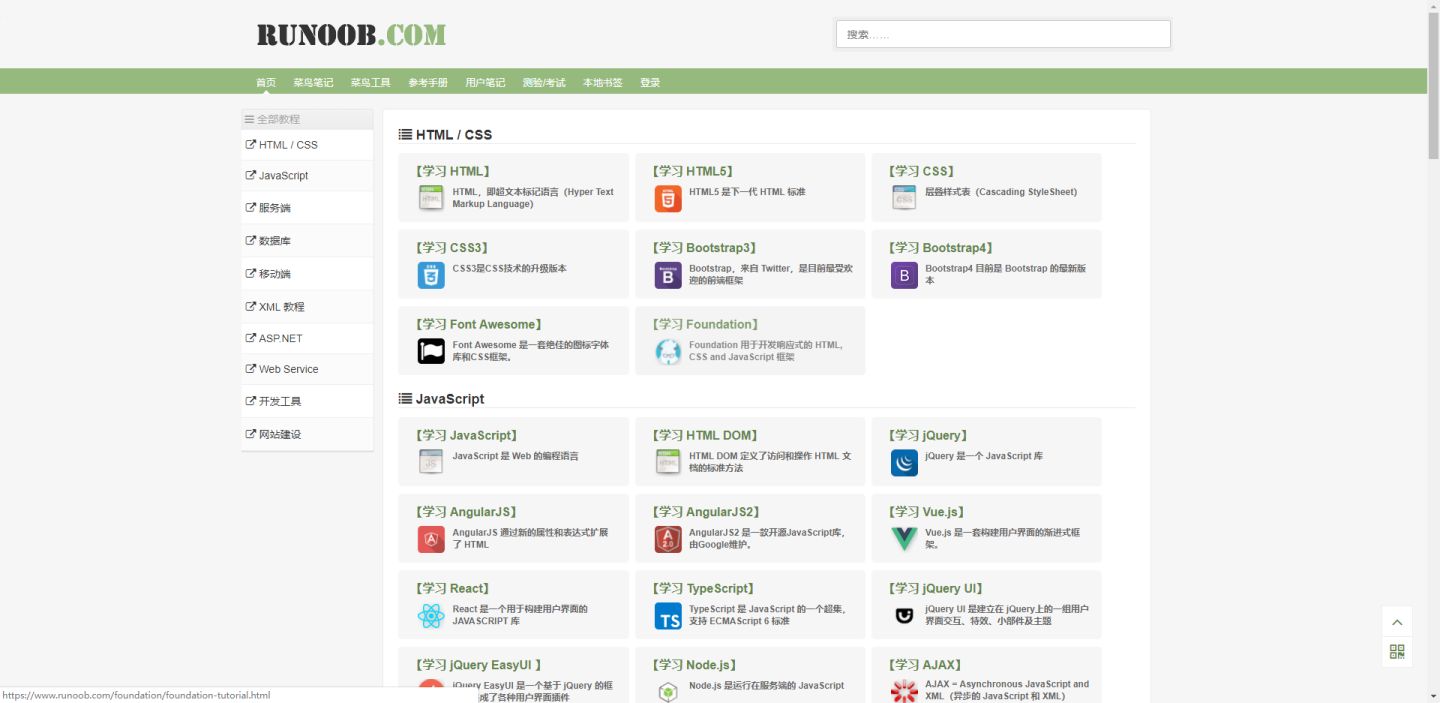The width and height of the screenshot is (1440, 703).
Task: Open the 首页 navigation tab
Action: click(x=266, y=82)
